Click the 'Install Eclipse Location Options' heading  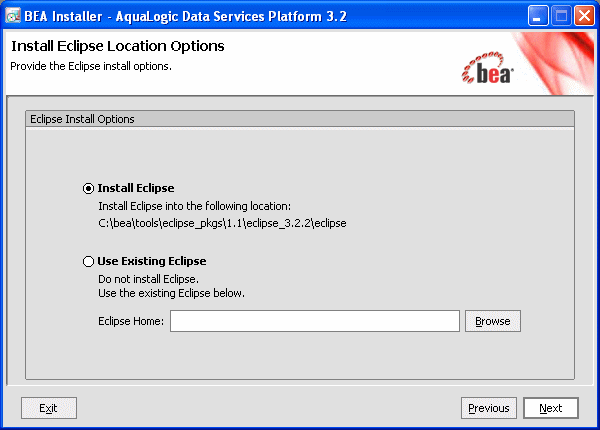coord(118,46)
